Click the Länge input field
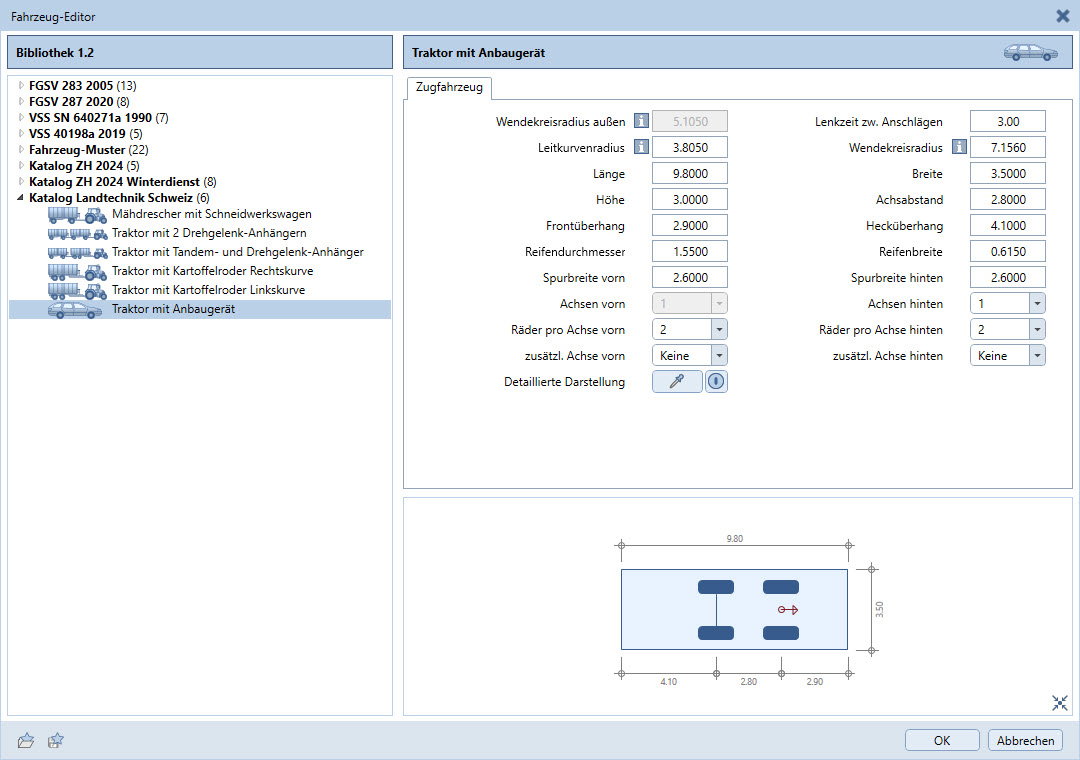 tap(689, 173)
